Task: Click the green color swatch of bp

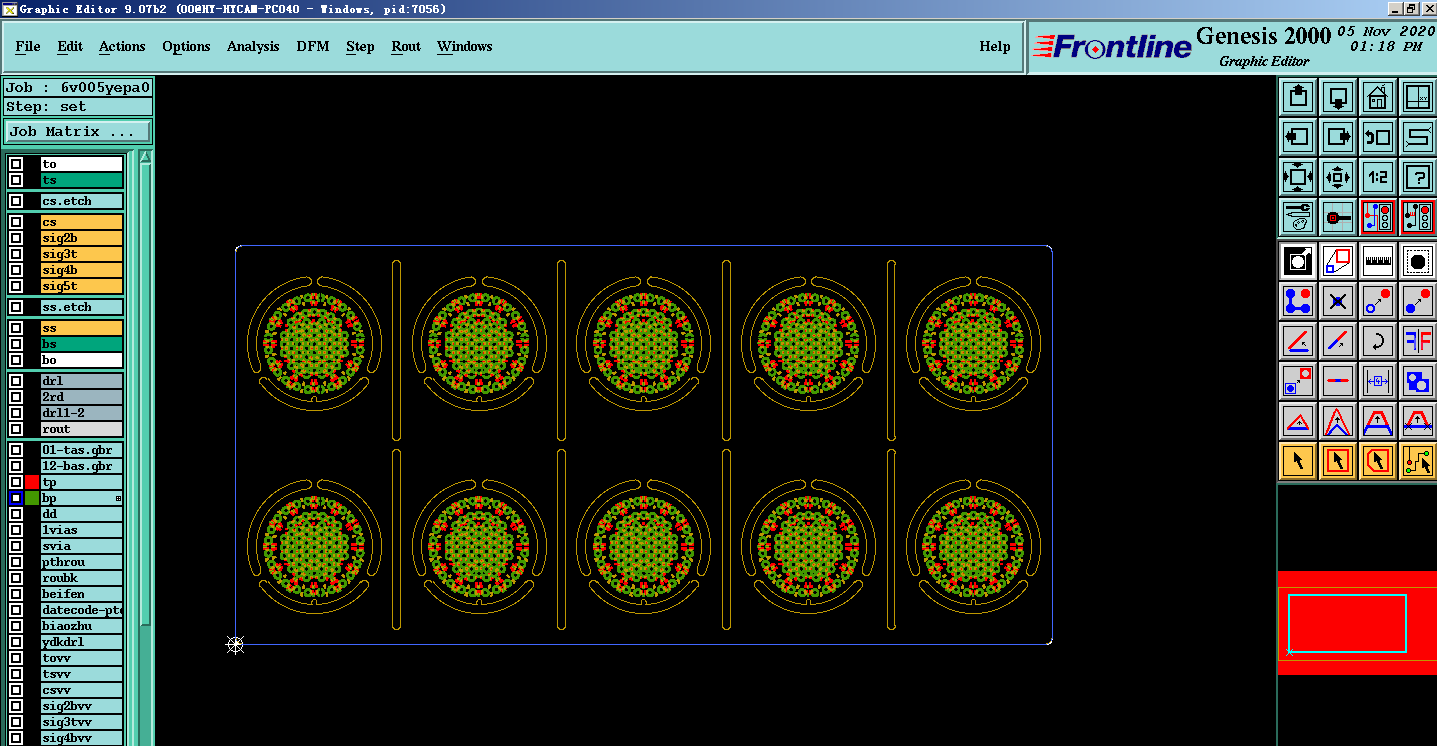Action: (32, 498)
